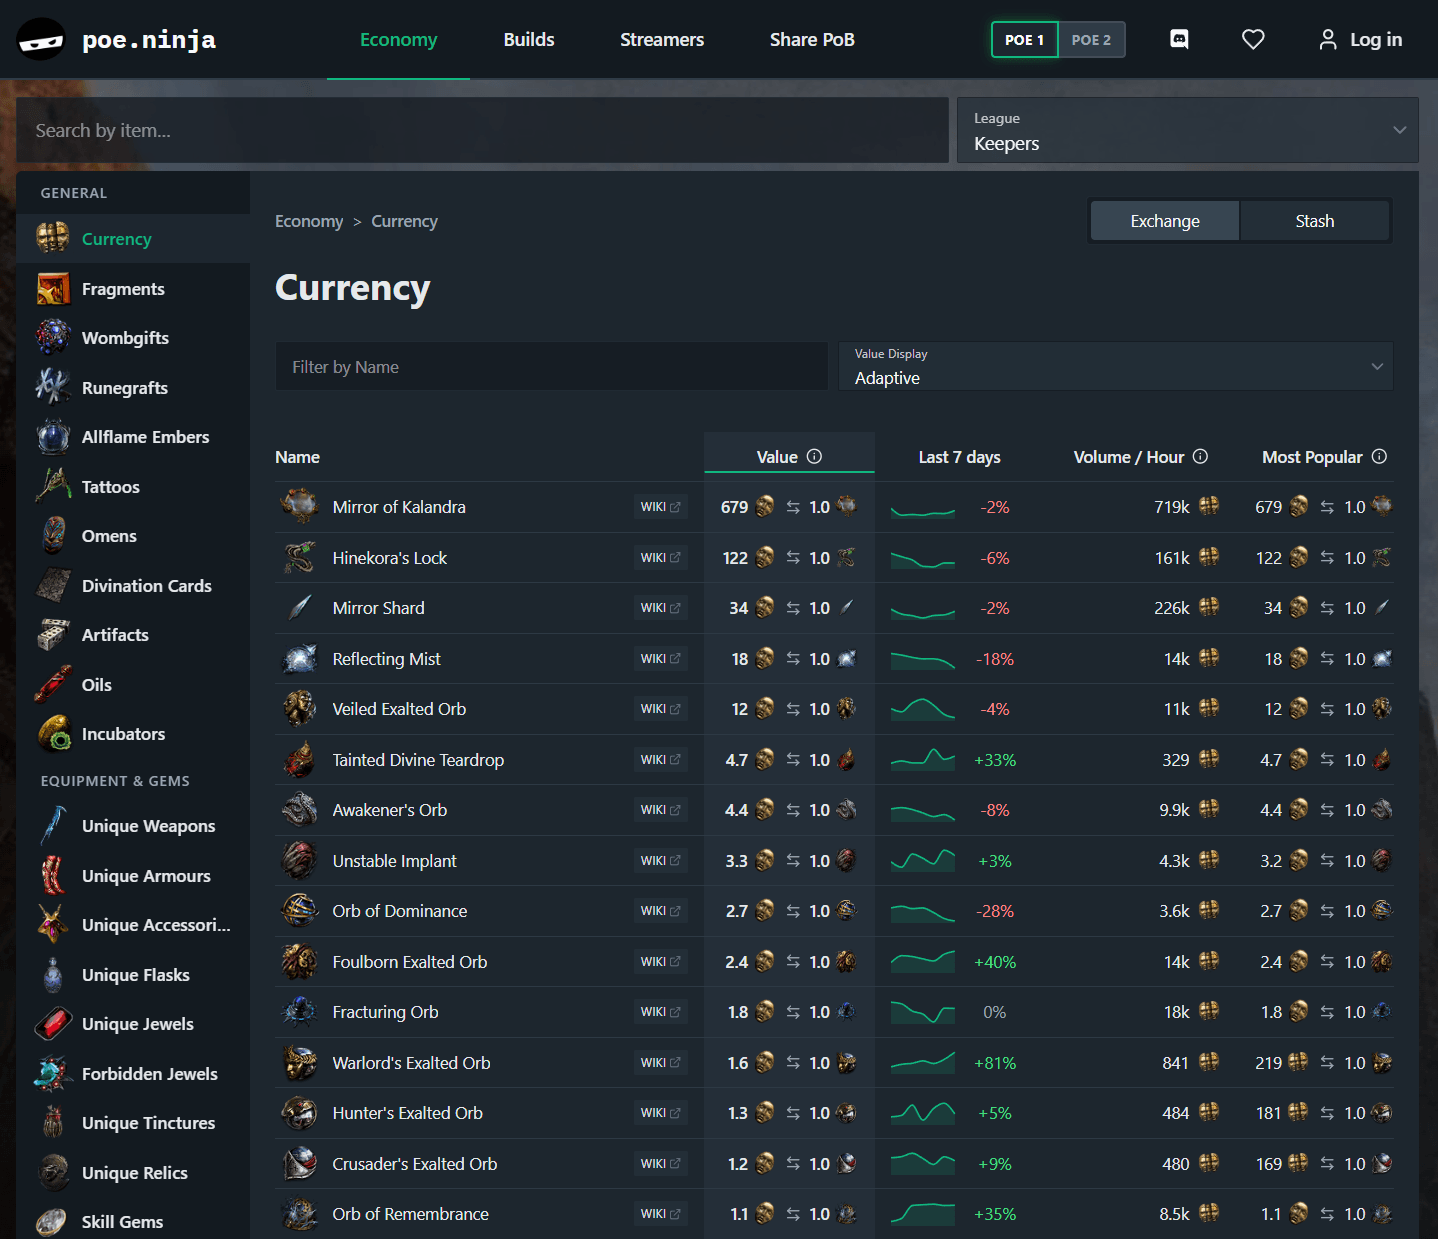Click the heart support icon
1438x1239 pixels.
1253,39
